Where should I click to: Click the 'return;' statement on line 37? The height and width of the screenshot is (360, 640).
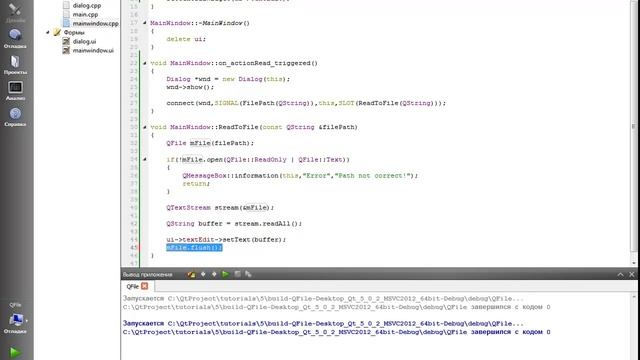[196, 183]
